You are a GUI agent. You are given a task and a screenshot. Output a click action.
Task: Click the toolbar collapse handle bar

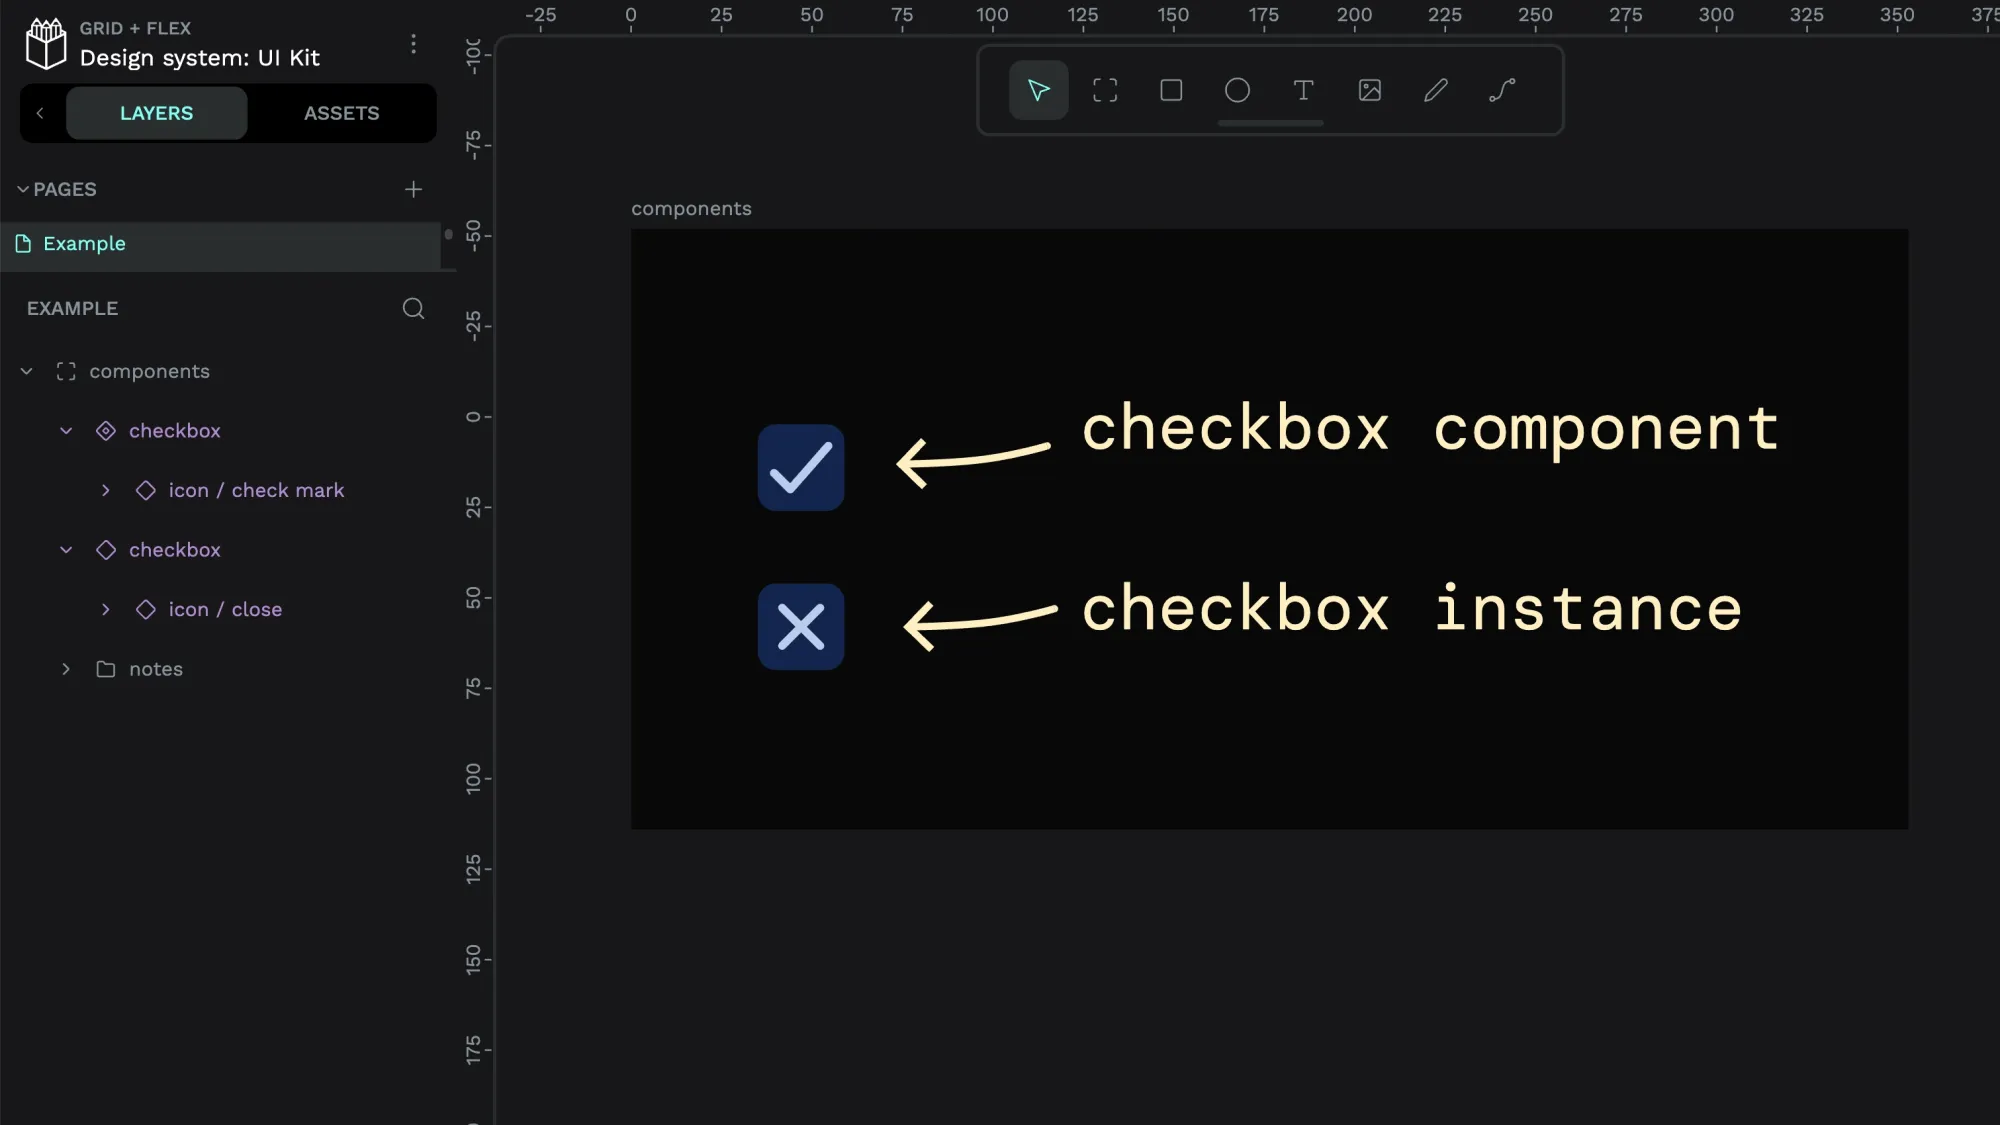tap(1270, 123)
